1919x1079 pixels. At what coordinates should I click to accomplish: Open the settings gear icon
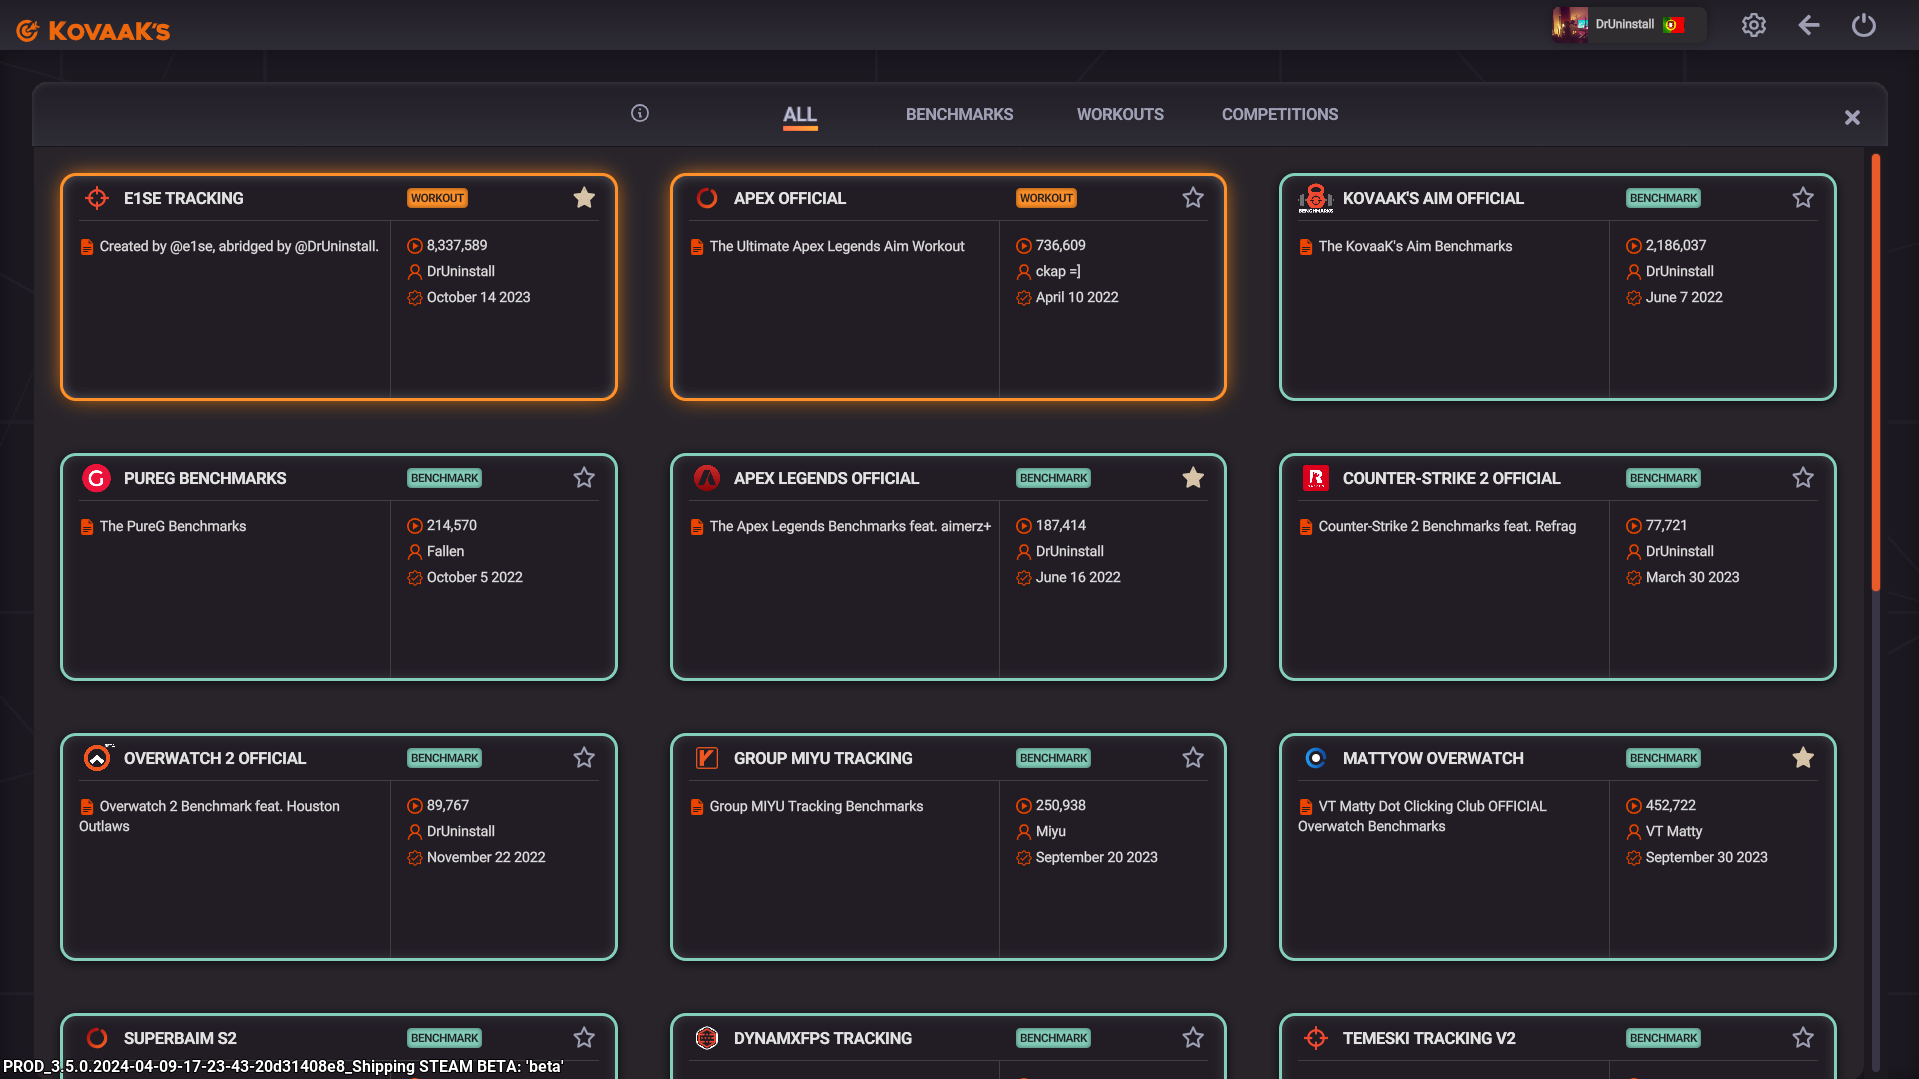pyautogui.click(x=1753, y=25)
